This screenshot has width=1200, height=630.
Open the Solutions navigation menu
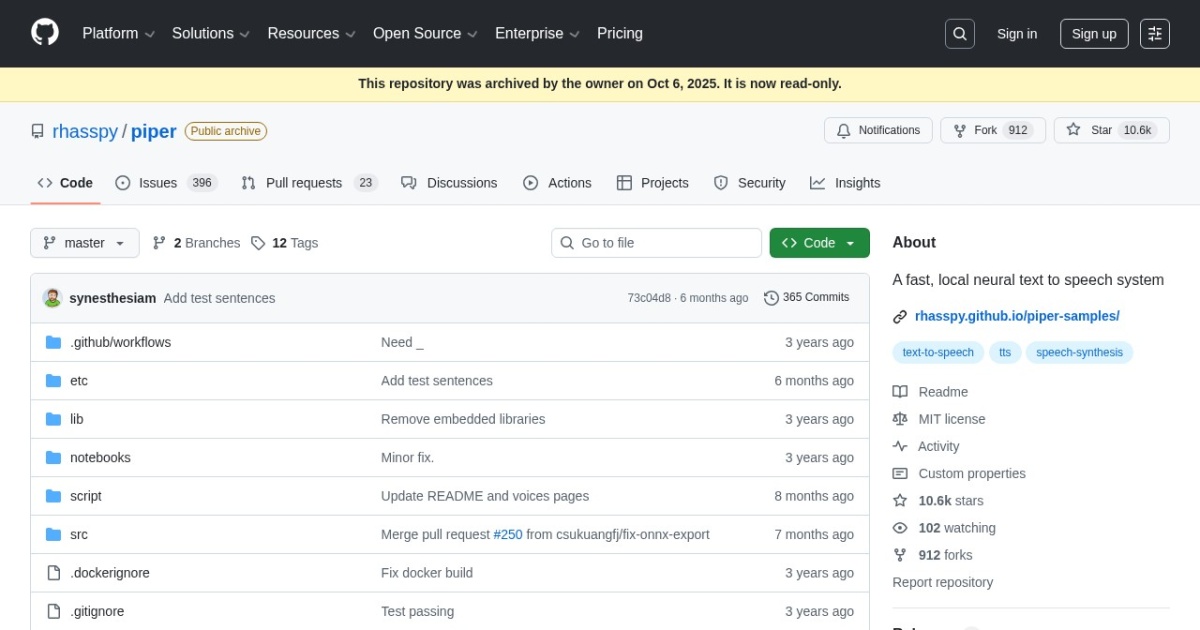click(x=210, y=34)
